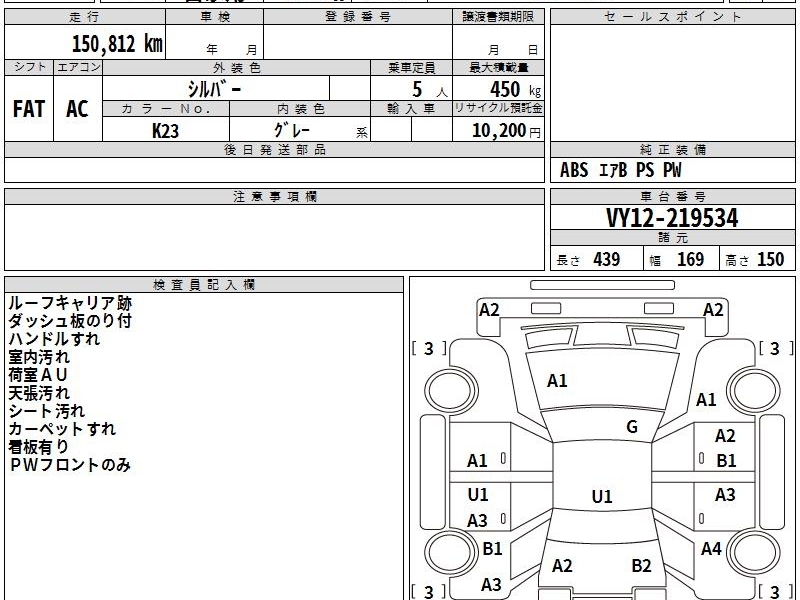800x600 pixels.
Task: Click the エアコン header label
Action: 78,67
